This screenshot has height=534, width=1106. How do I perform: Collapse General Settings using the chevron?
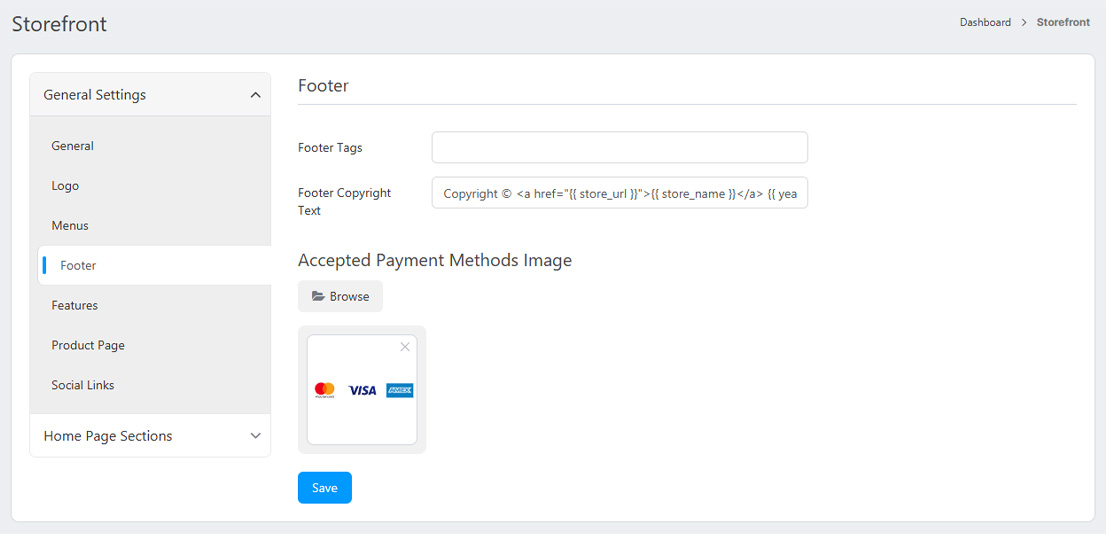[x=255, y=95]
